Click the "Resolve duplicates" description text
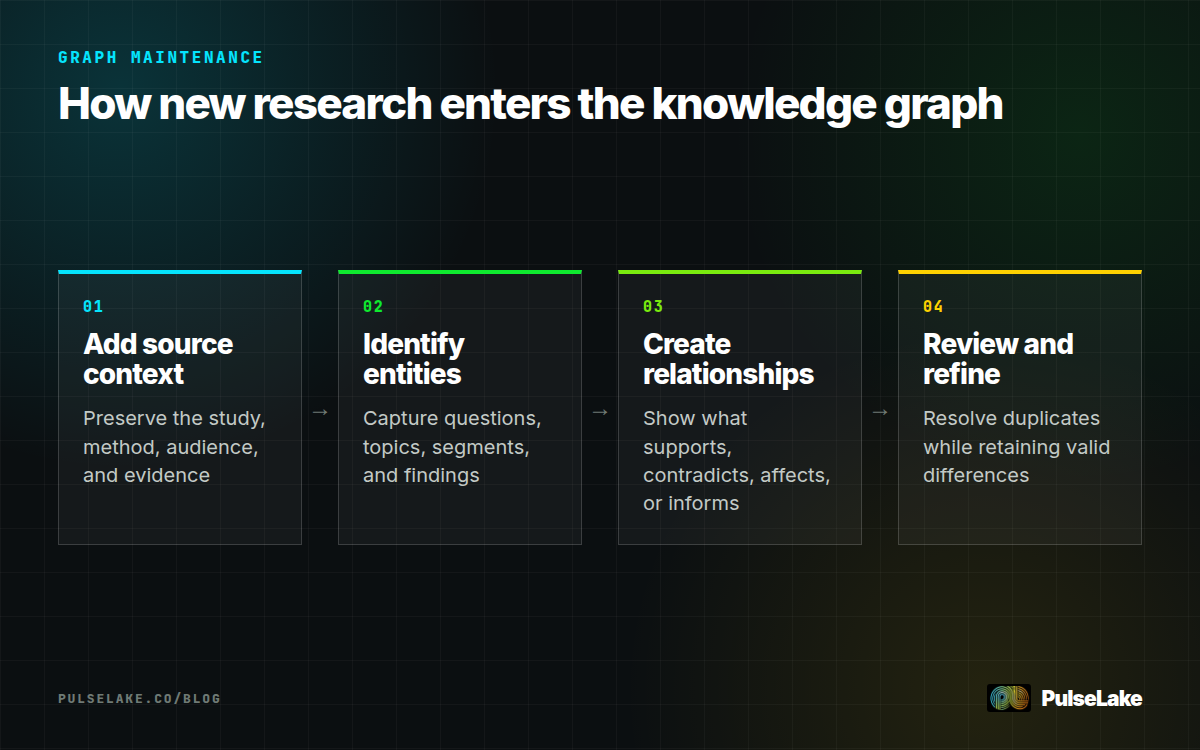The height and width of the screenshot is (750, 1200). [1017, 447]
